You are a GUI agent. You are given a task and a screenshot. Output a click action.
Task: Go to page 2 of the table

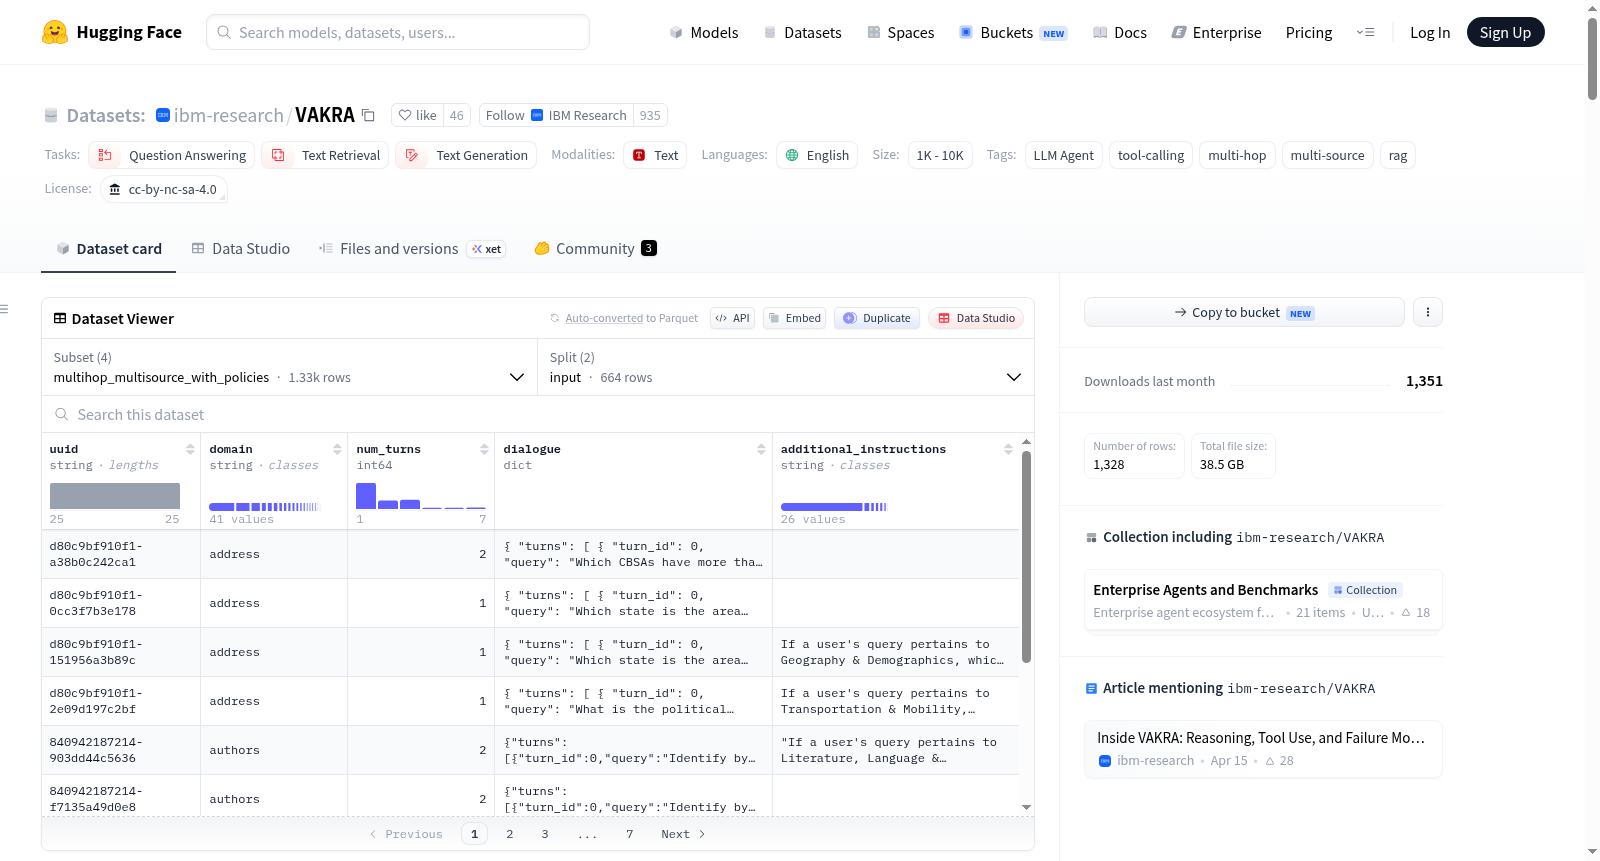(510, 834)
